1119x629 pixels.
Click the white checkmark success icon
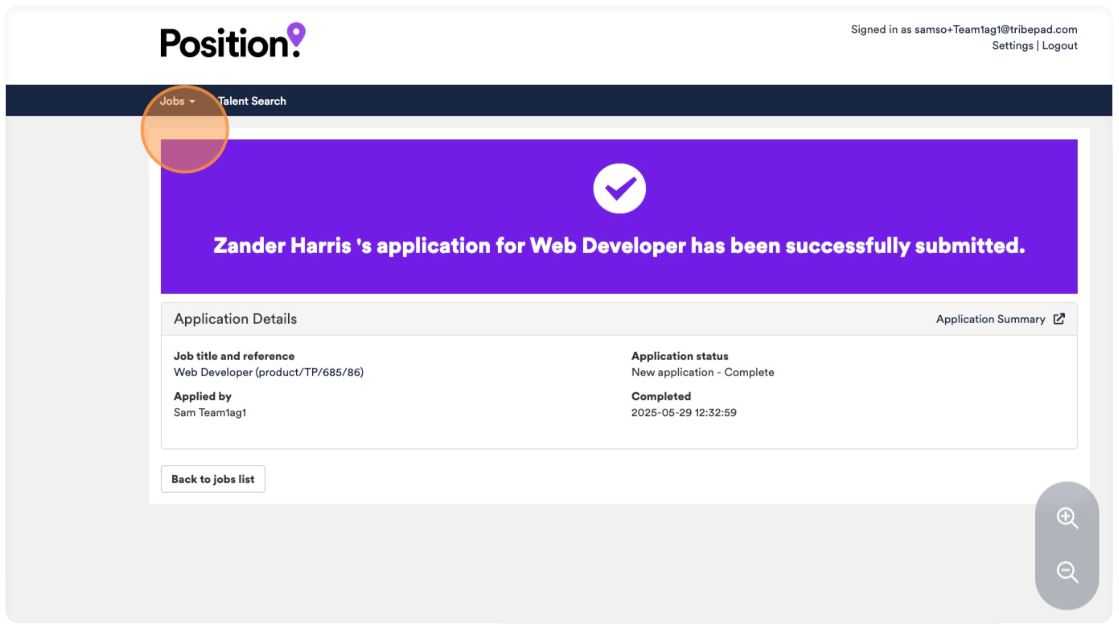[x=619, y=188]
